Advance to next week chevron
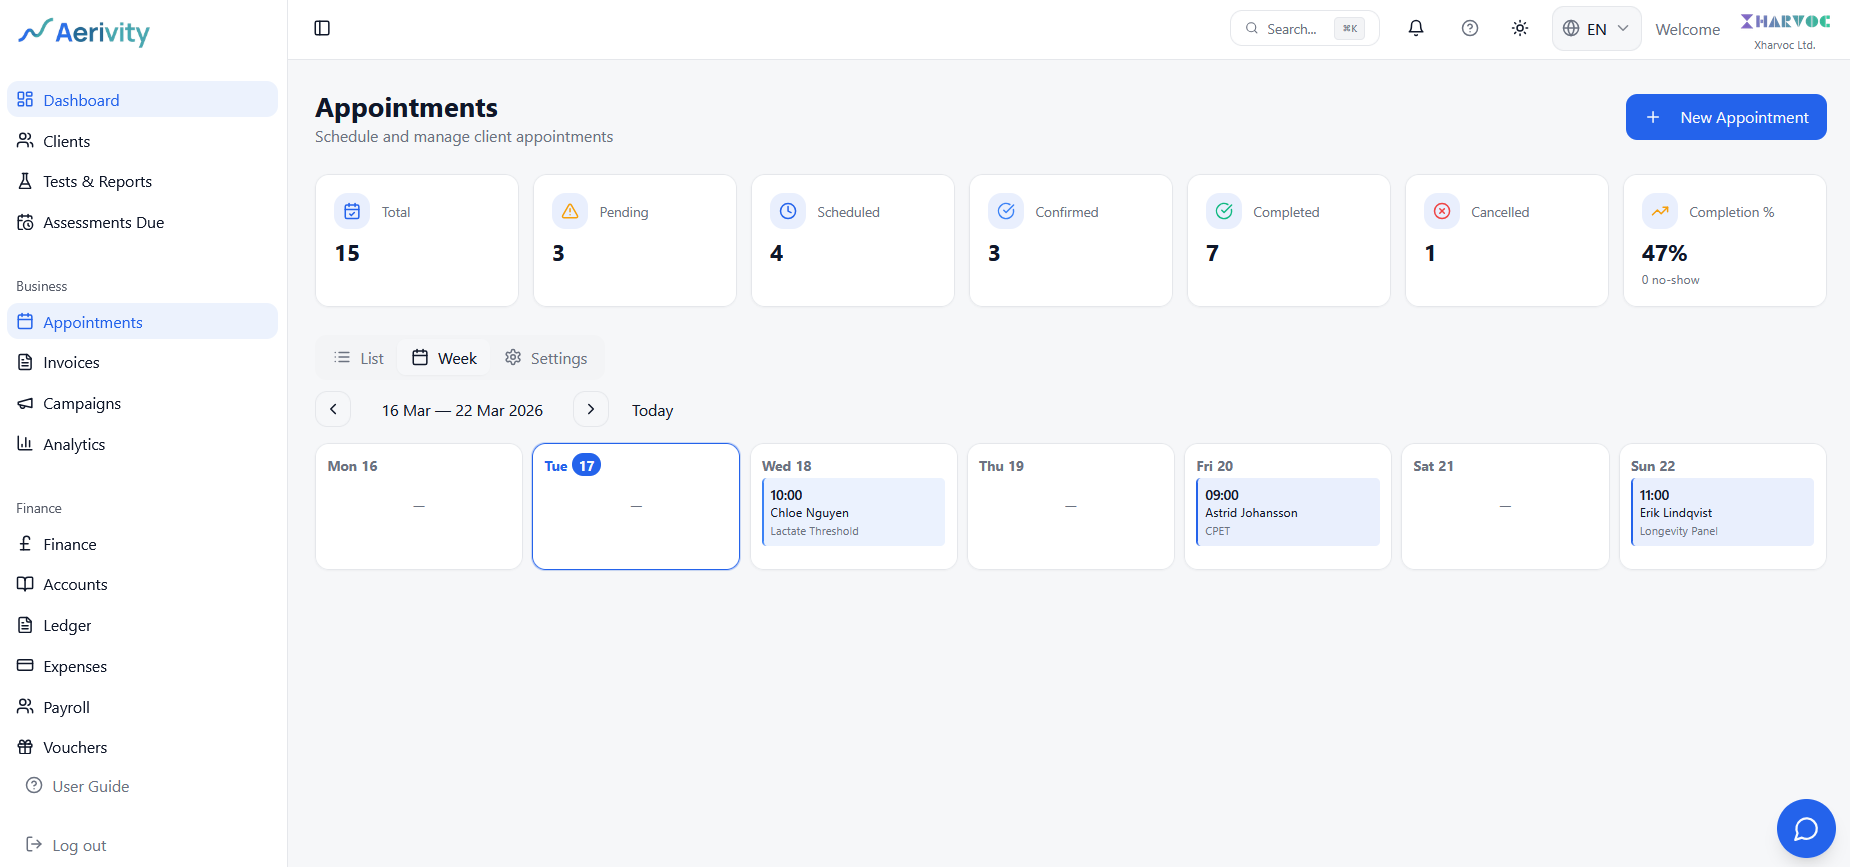 [x=590, y=409]
